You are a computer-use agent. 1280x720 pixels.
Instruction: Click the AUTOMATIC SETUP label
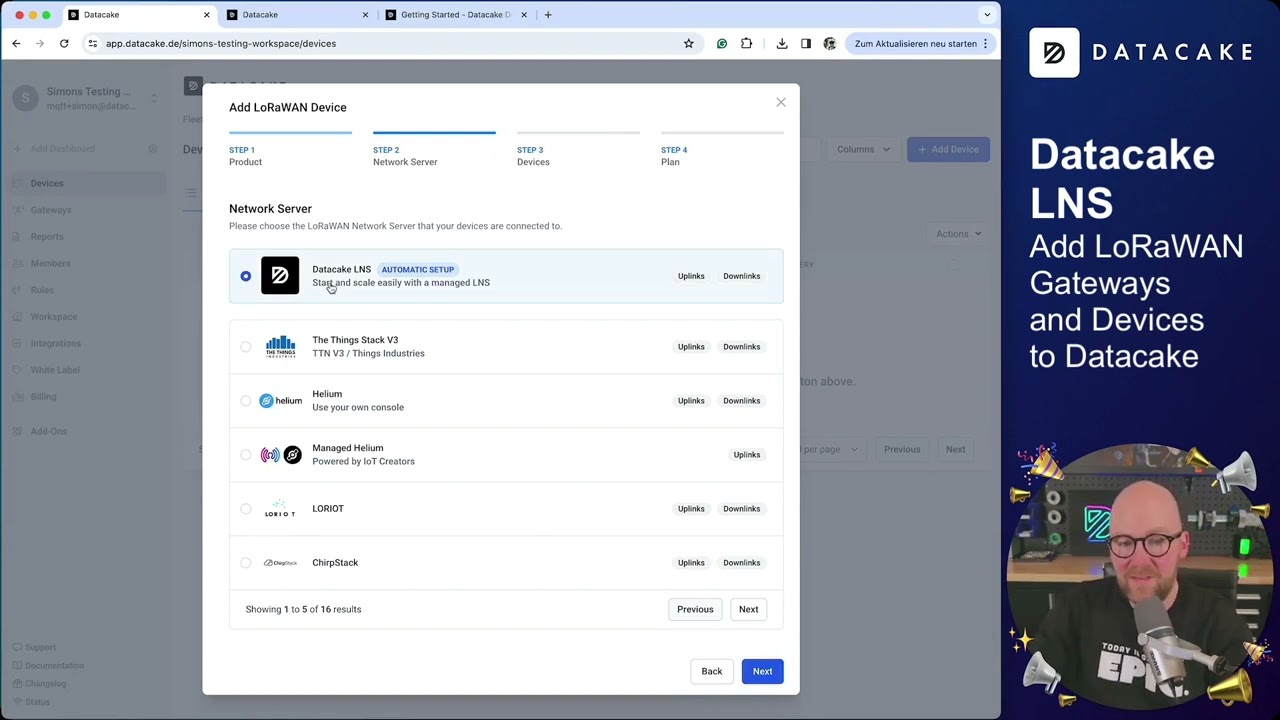pos(417,270)
